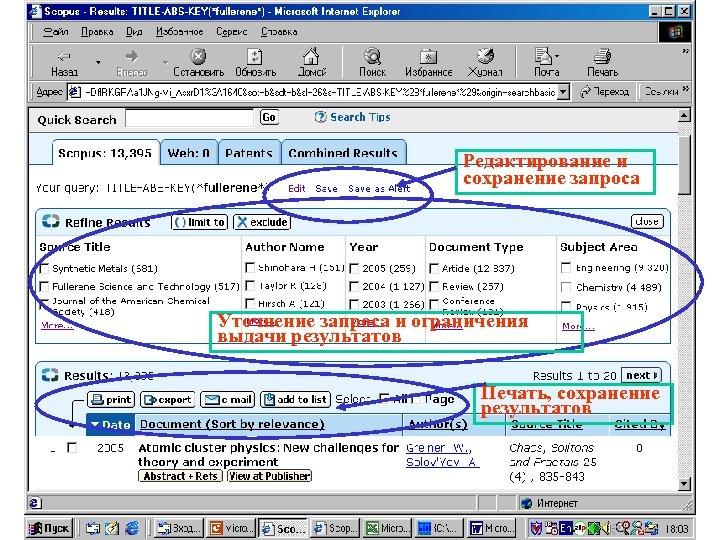The image size is (720, 540).
Task: Switch to the Web: 0 tab
Action: [x=189, y=152]
